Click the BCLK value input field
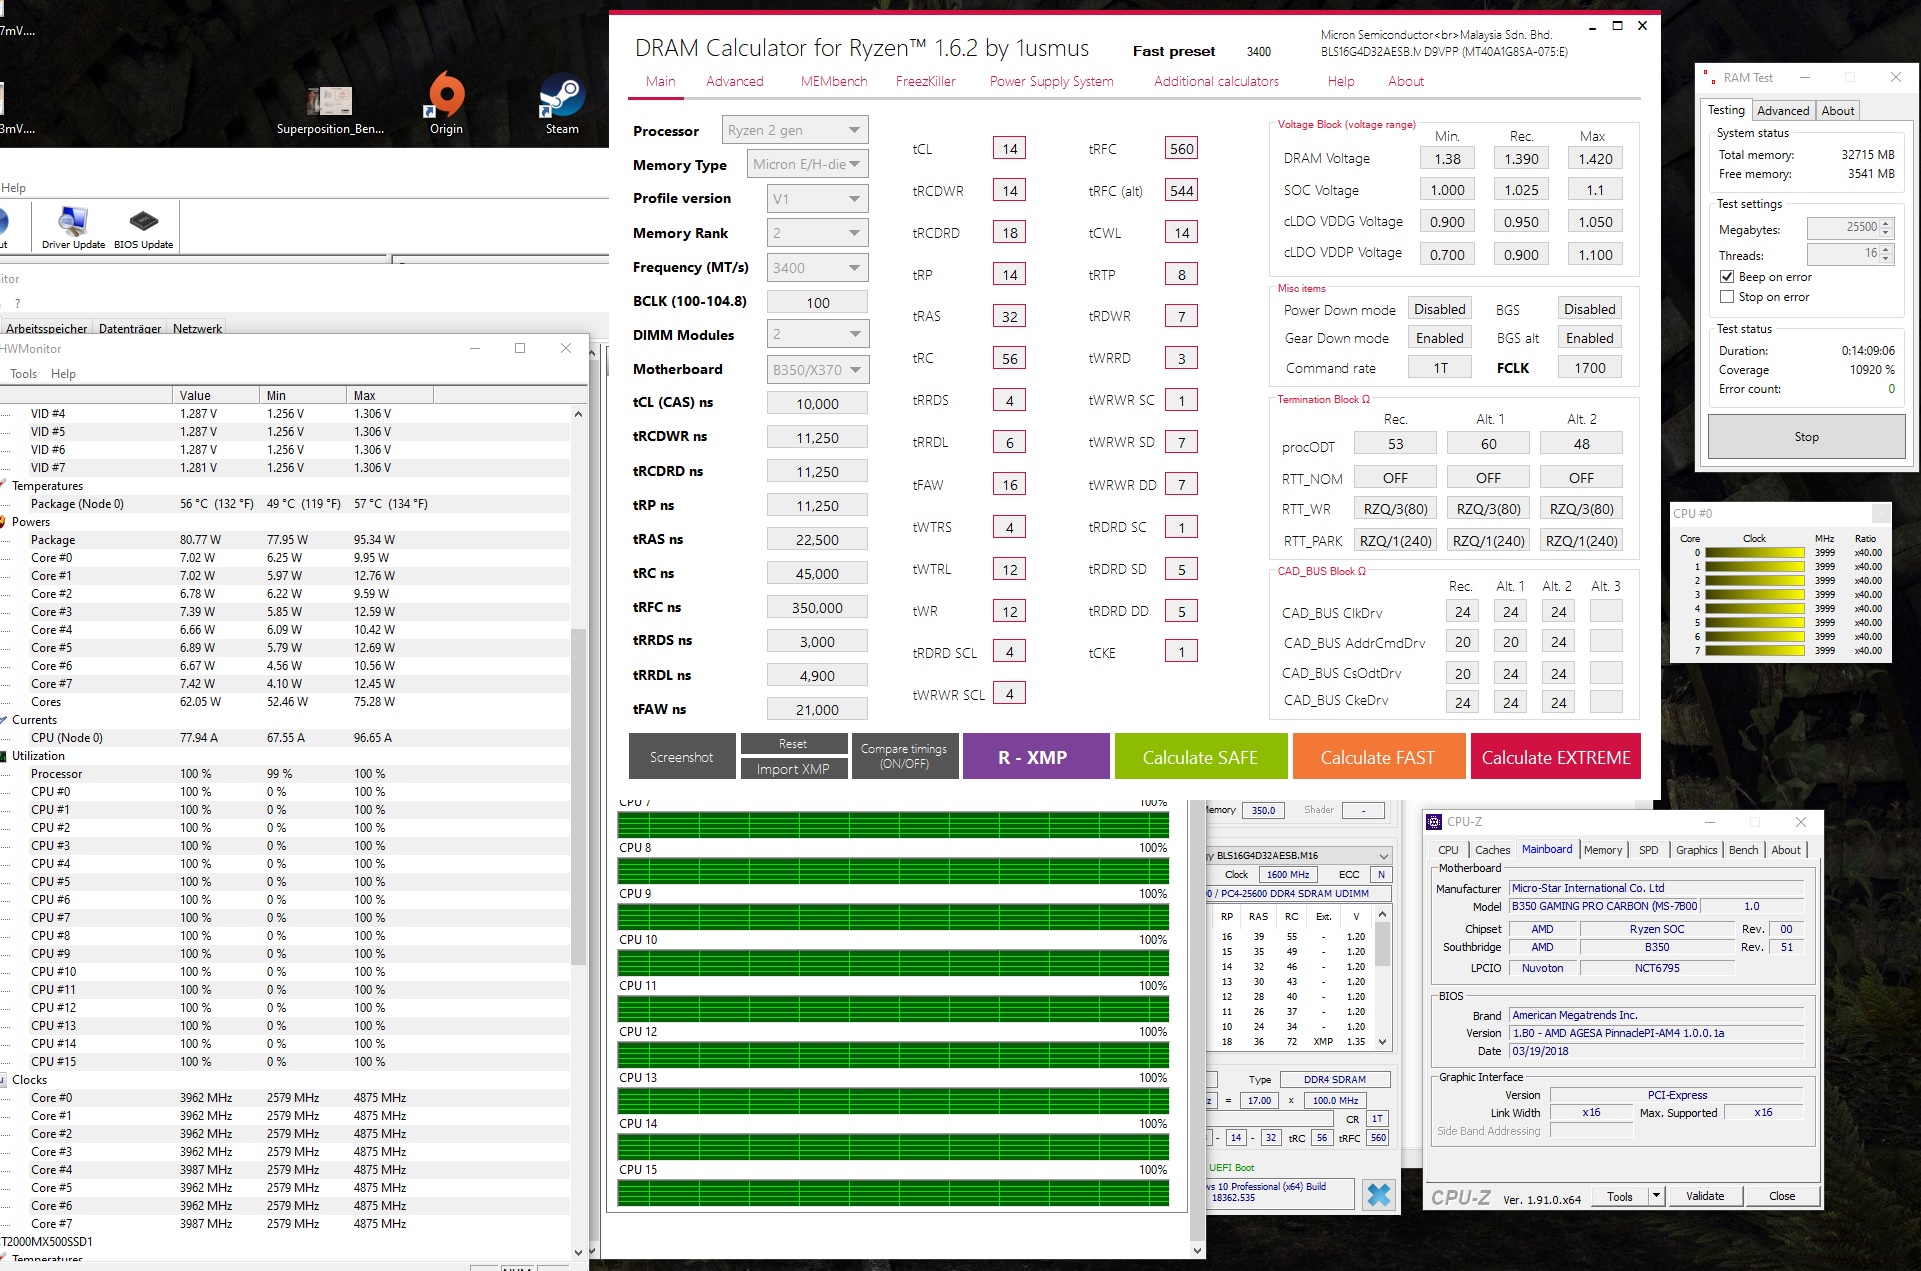 point(817,303)
